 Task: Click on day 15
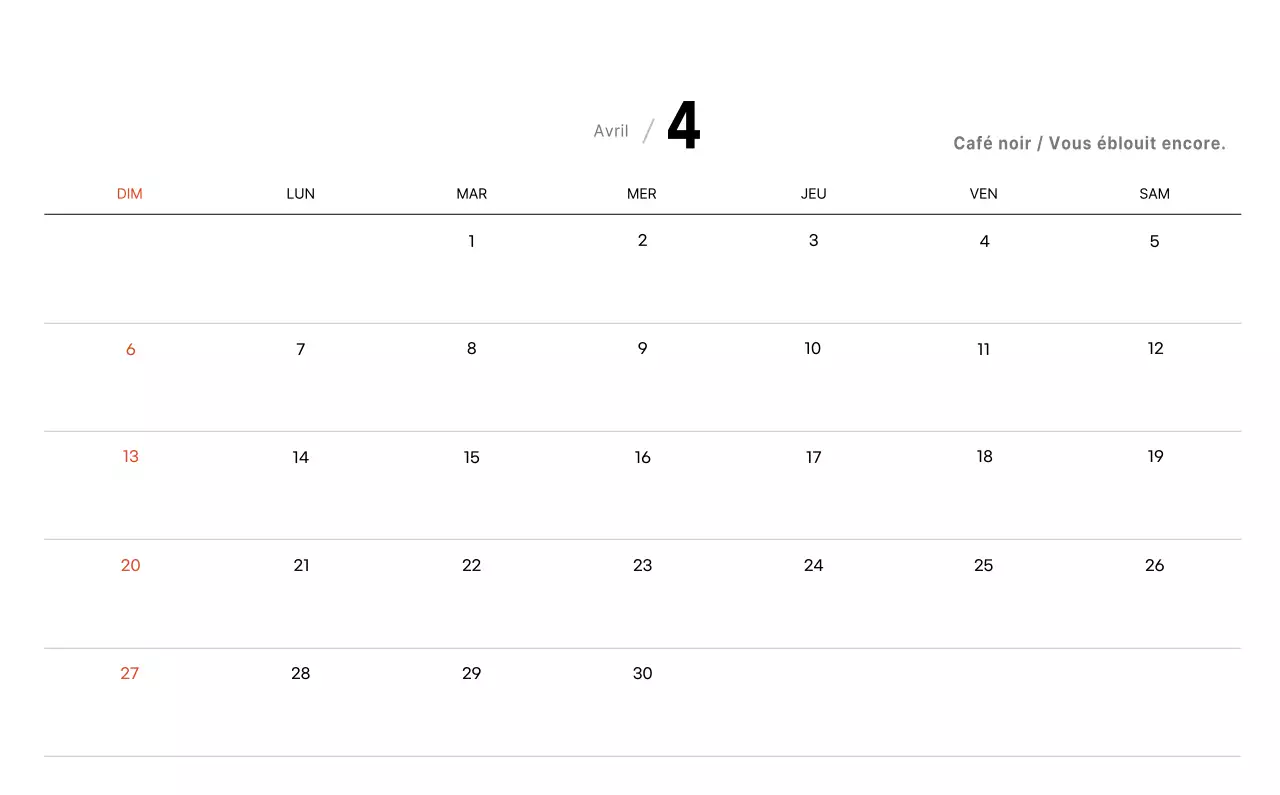point(471,458)
